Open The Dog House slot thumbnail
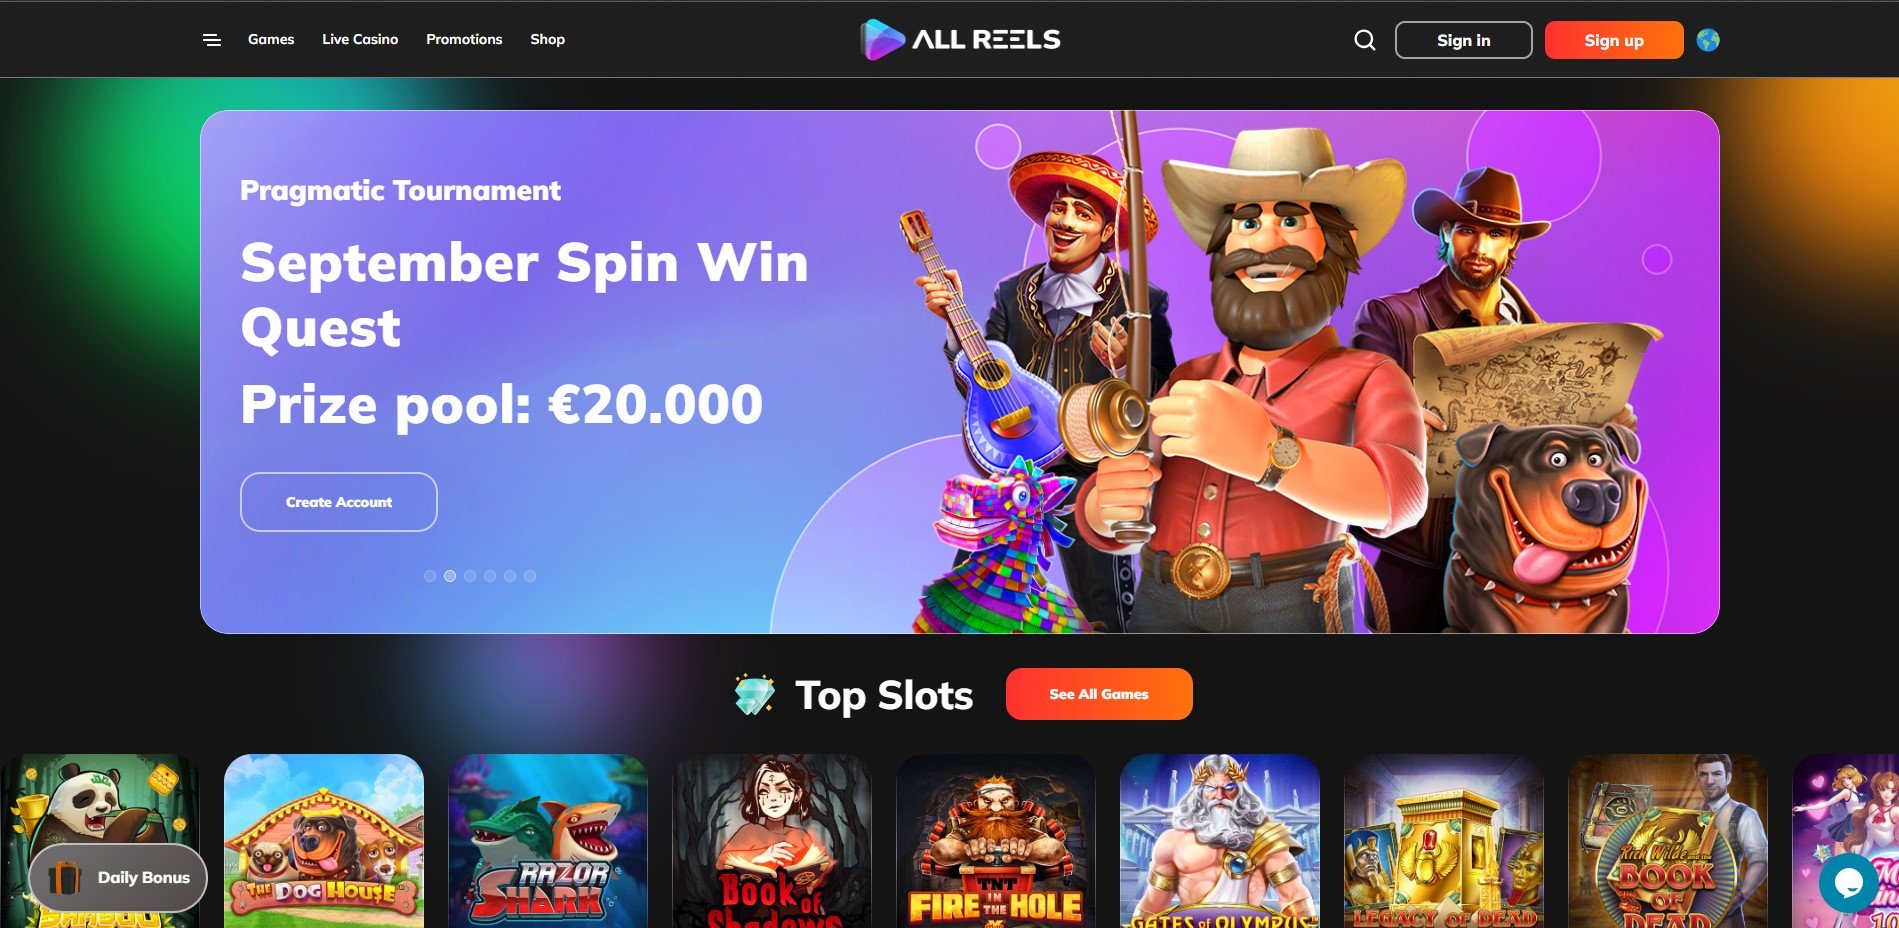 click(324, 841)
